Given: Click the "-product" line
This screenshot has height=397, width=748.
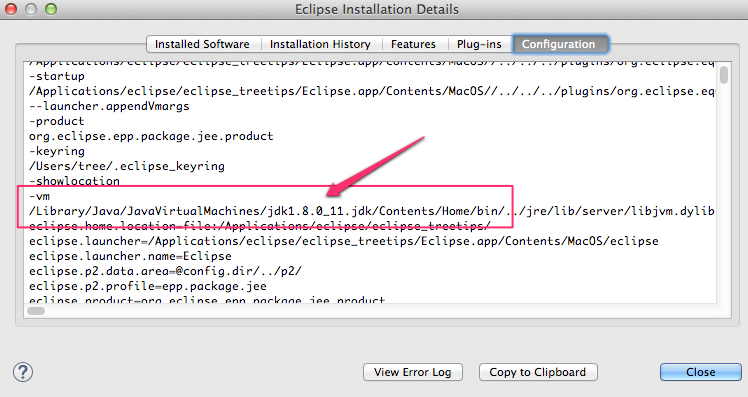Looking at the screenshot, I should 57,121.
